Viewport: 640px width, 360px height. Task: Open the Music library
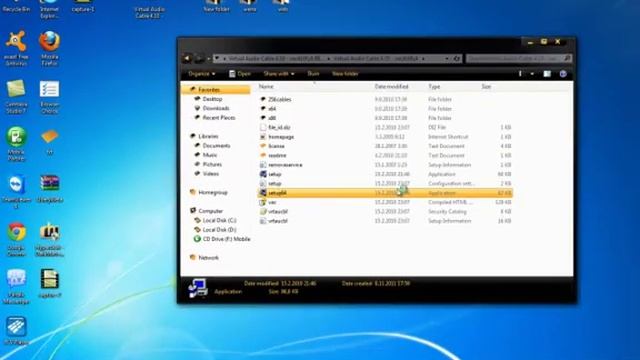point(210,155)
